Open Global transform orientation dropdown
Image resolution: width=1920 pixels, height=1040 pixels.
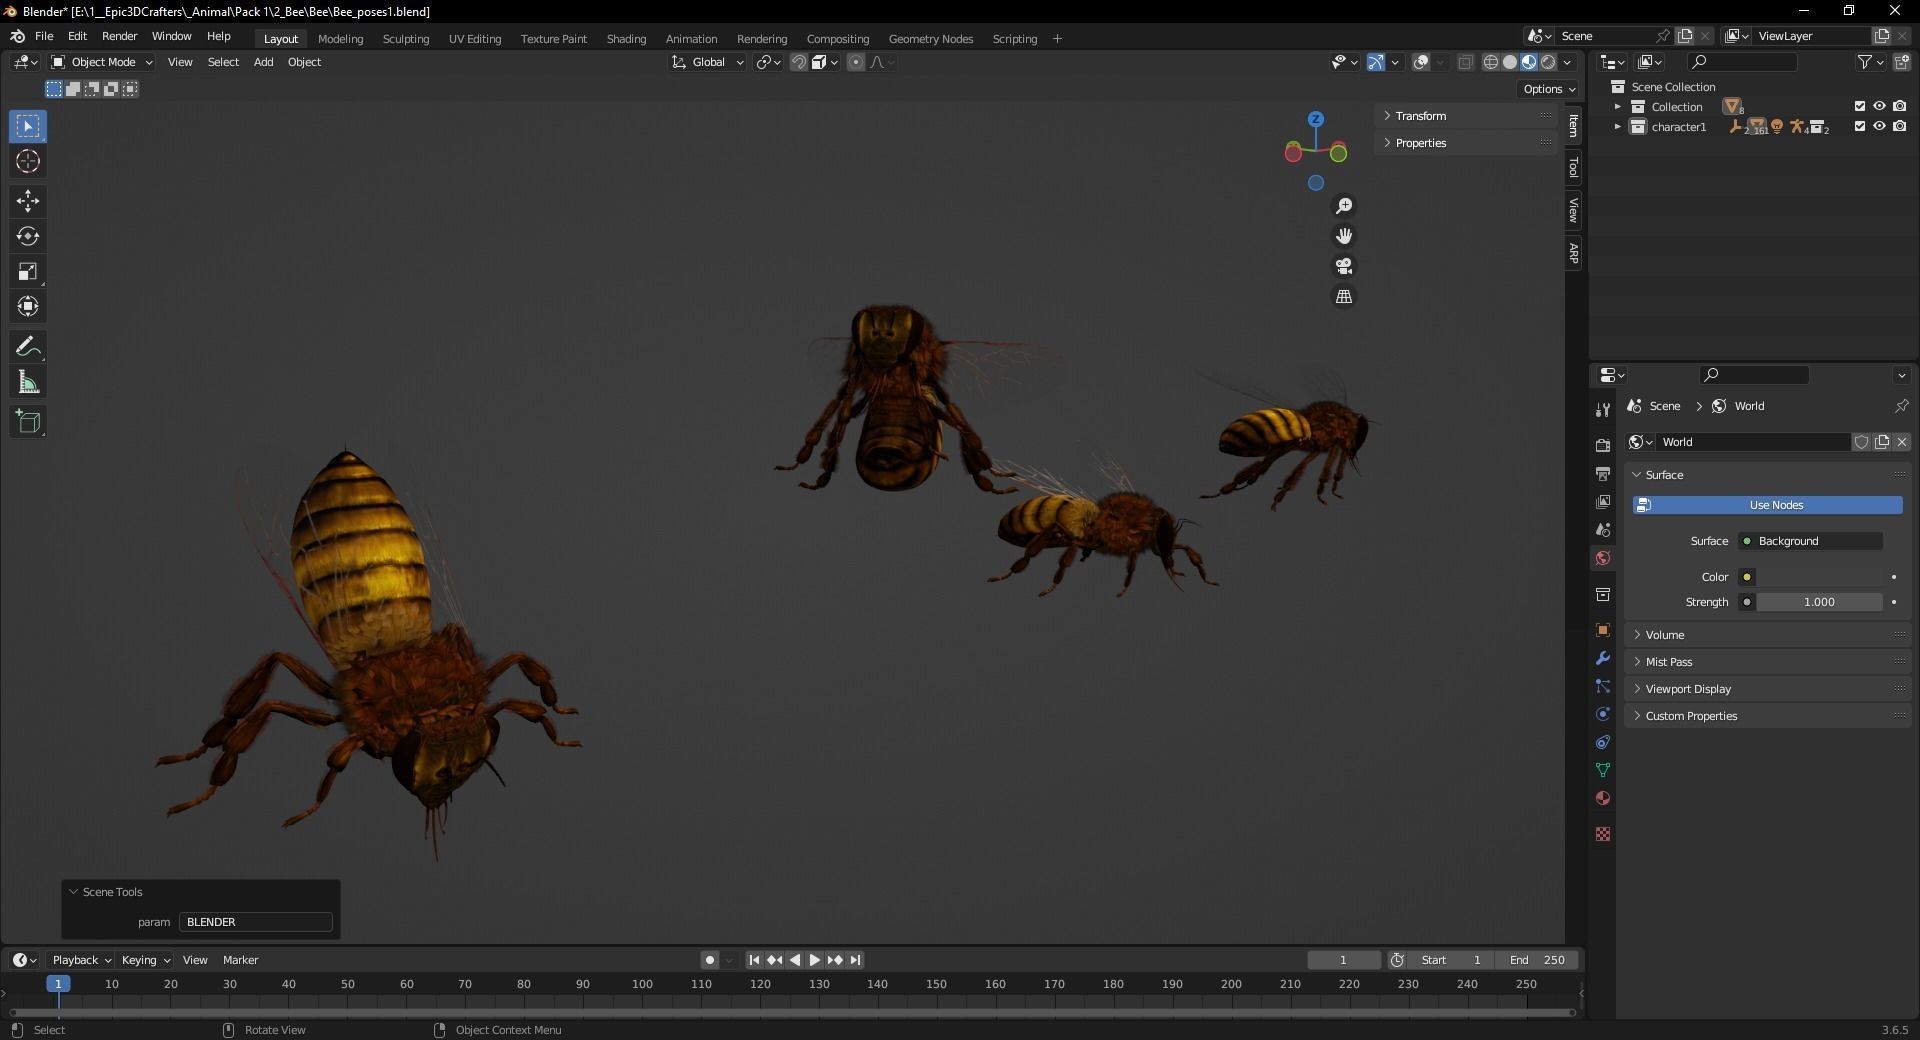tap(708, 62)
